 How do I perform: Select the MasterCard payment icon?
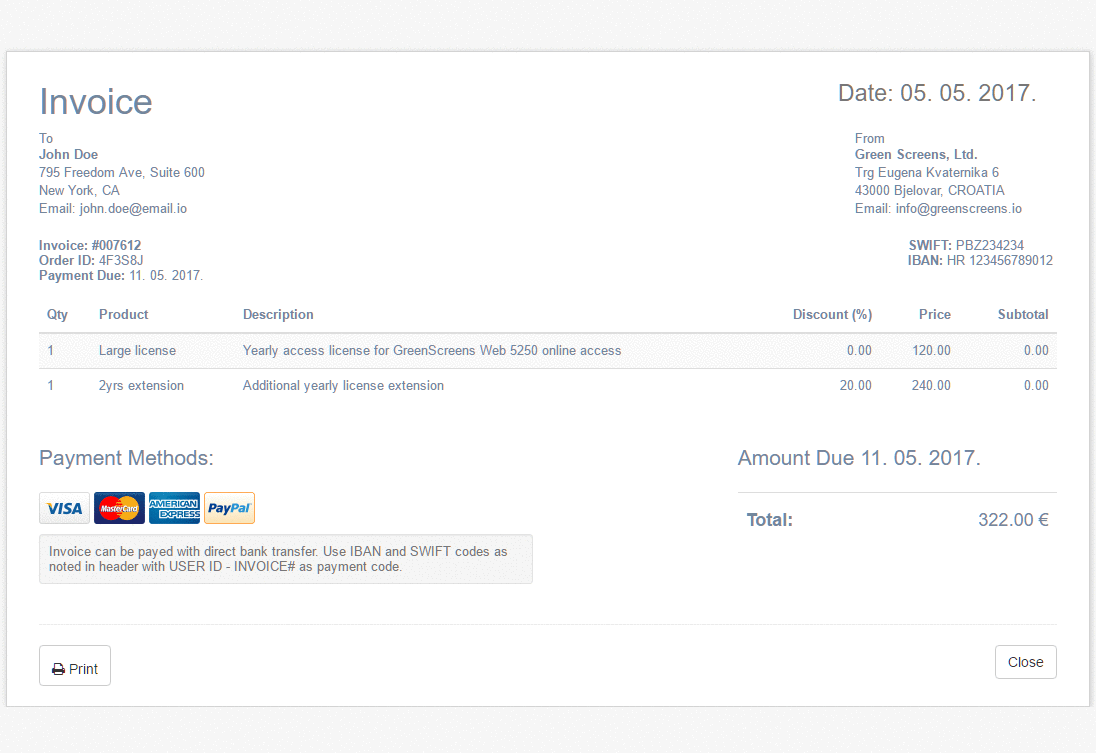[119, 508]
